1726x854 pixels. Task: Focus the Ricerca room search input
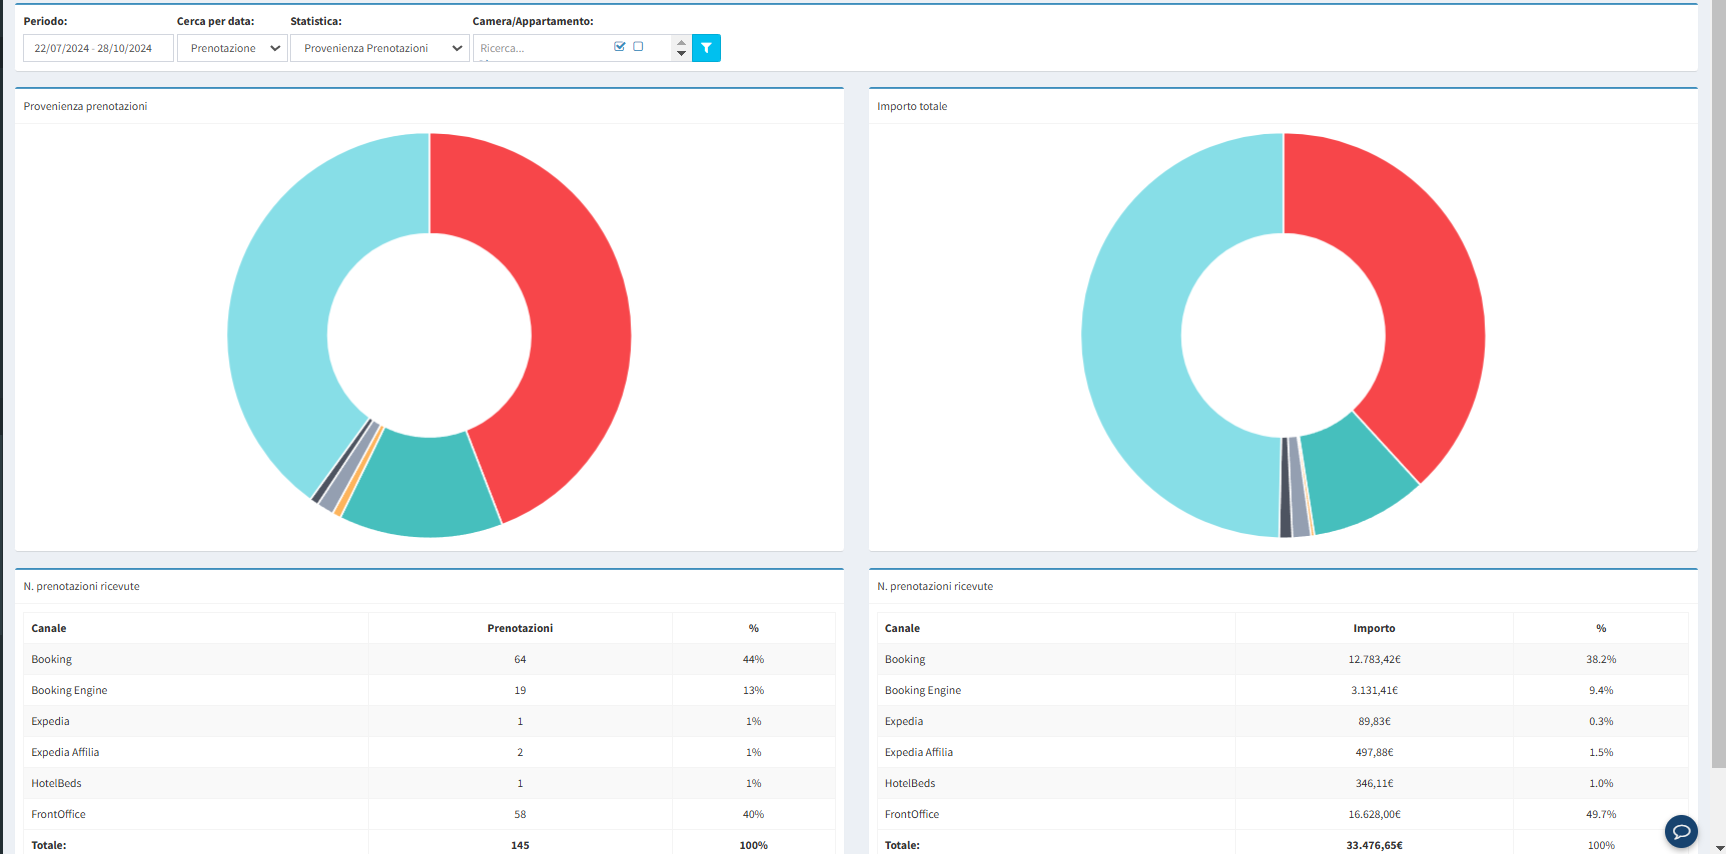click(540, 48)
